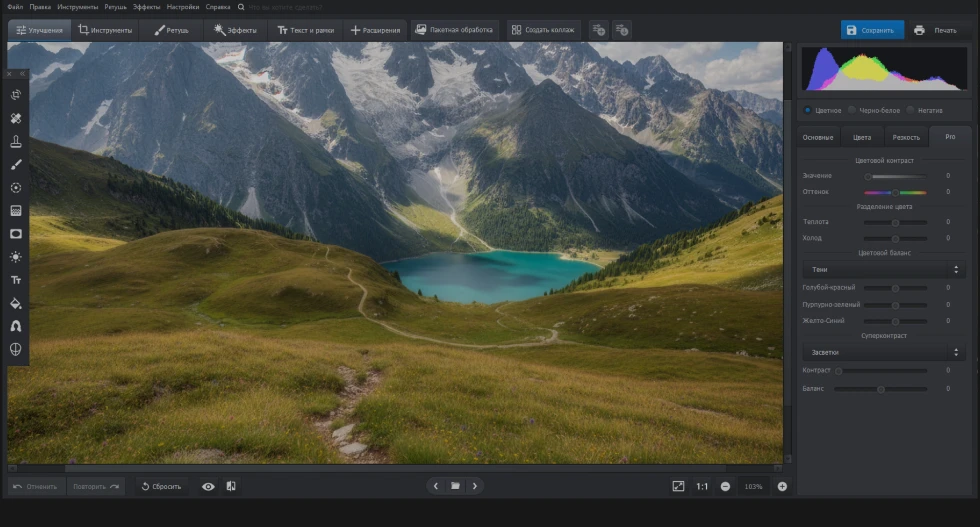The image size is (980, 527).
Task: Zoom in with the plus icon
Action: pyautogui.click(x=782, y=486)
